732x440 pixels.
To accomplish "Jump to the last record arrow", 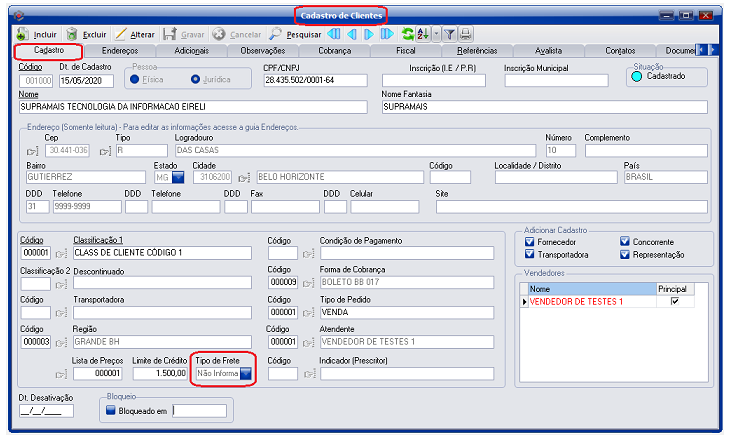I will (x=386, y=34).
